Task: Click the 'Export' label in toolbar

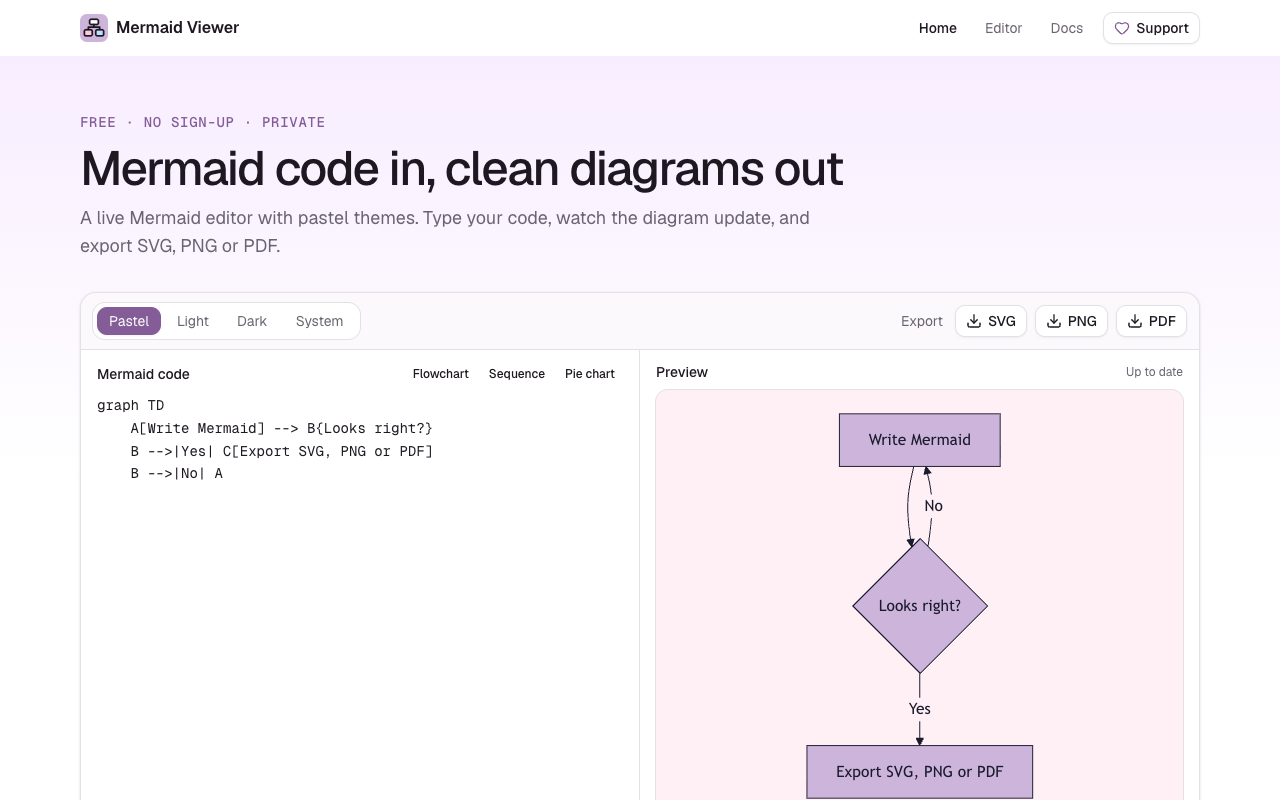Action: (x=922, y=321)
